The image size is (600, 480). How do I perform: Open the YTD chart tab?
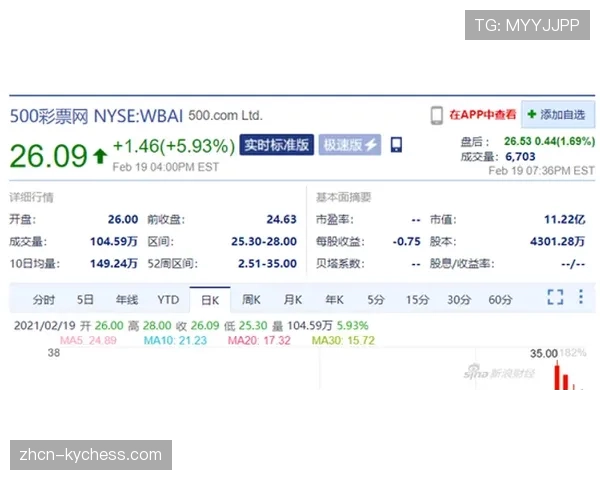(x=168, y=300)
